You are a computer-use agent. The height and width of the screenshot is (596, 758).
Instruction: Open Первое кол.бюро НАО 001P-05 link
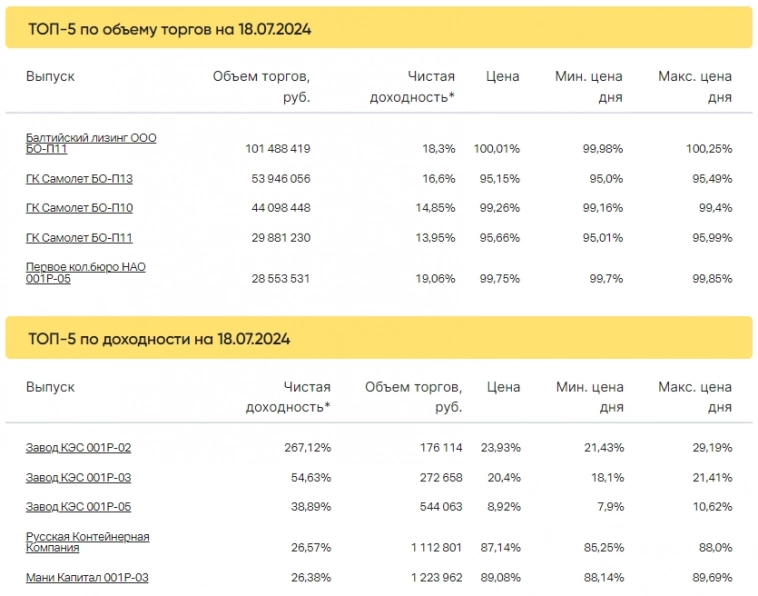[86, 273]
